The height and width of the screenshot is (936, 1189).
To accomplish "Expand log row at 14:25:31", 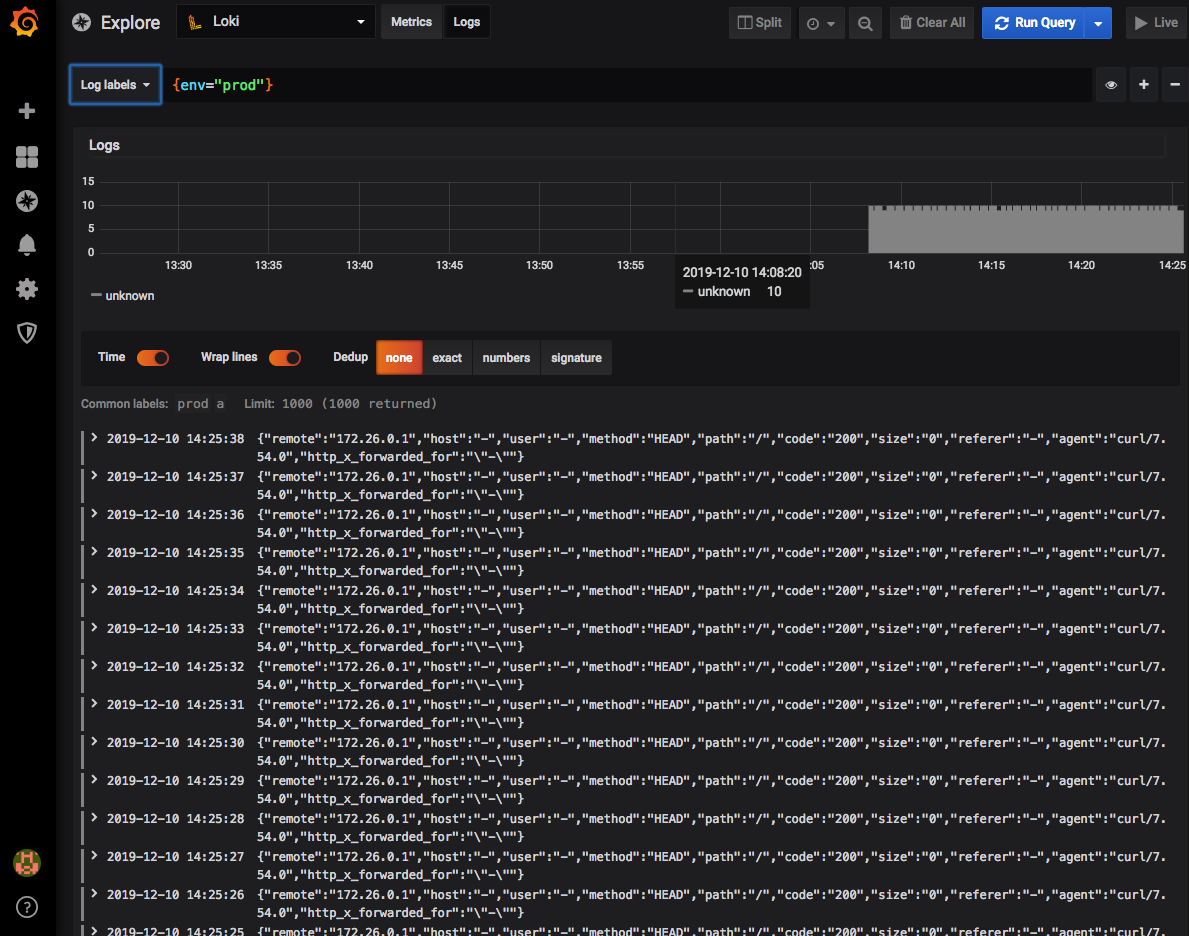I will [x=94, y=703].
